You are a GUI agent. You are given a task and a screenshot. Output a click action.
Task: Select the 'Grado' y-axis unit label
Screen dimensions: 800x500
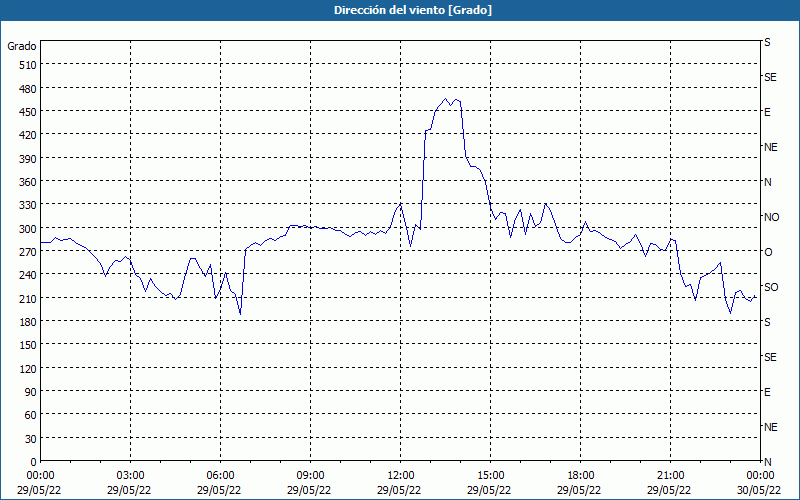[22, 46]
